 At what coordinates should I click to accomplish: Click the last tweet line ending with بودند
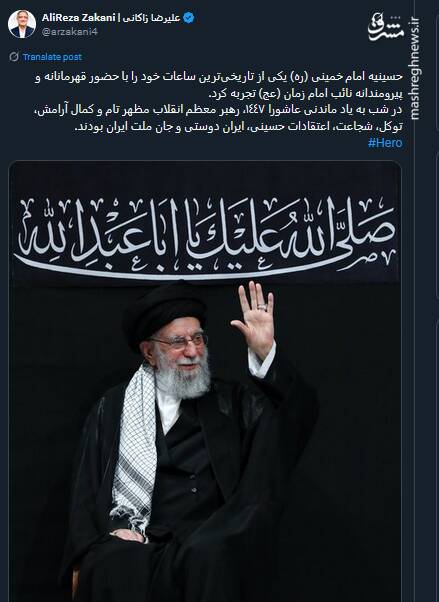tap(239, 127)
